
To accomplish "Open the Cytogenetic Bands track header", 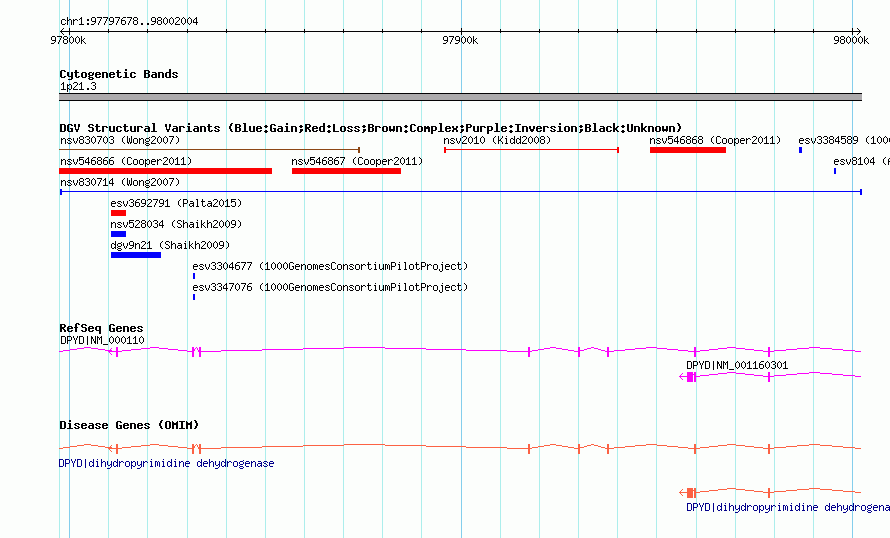I will pyautogui.click(x=119, y=74).
